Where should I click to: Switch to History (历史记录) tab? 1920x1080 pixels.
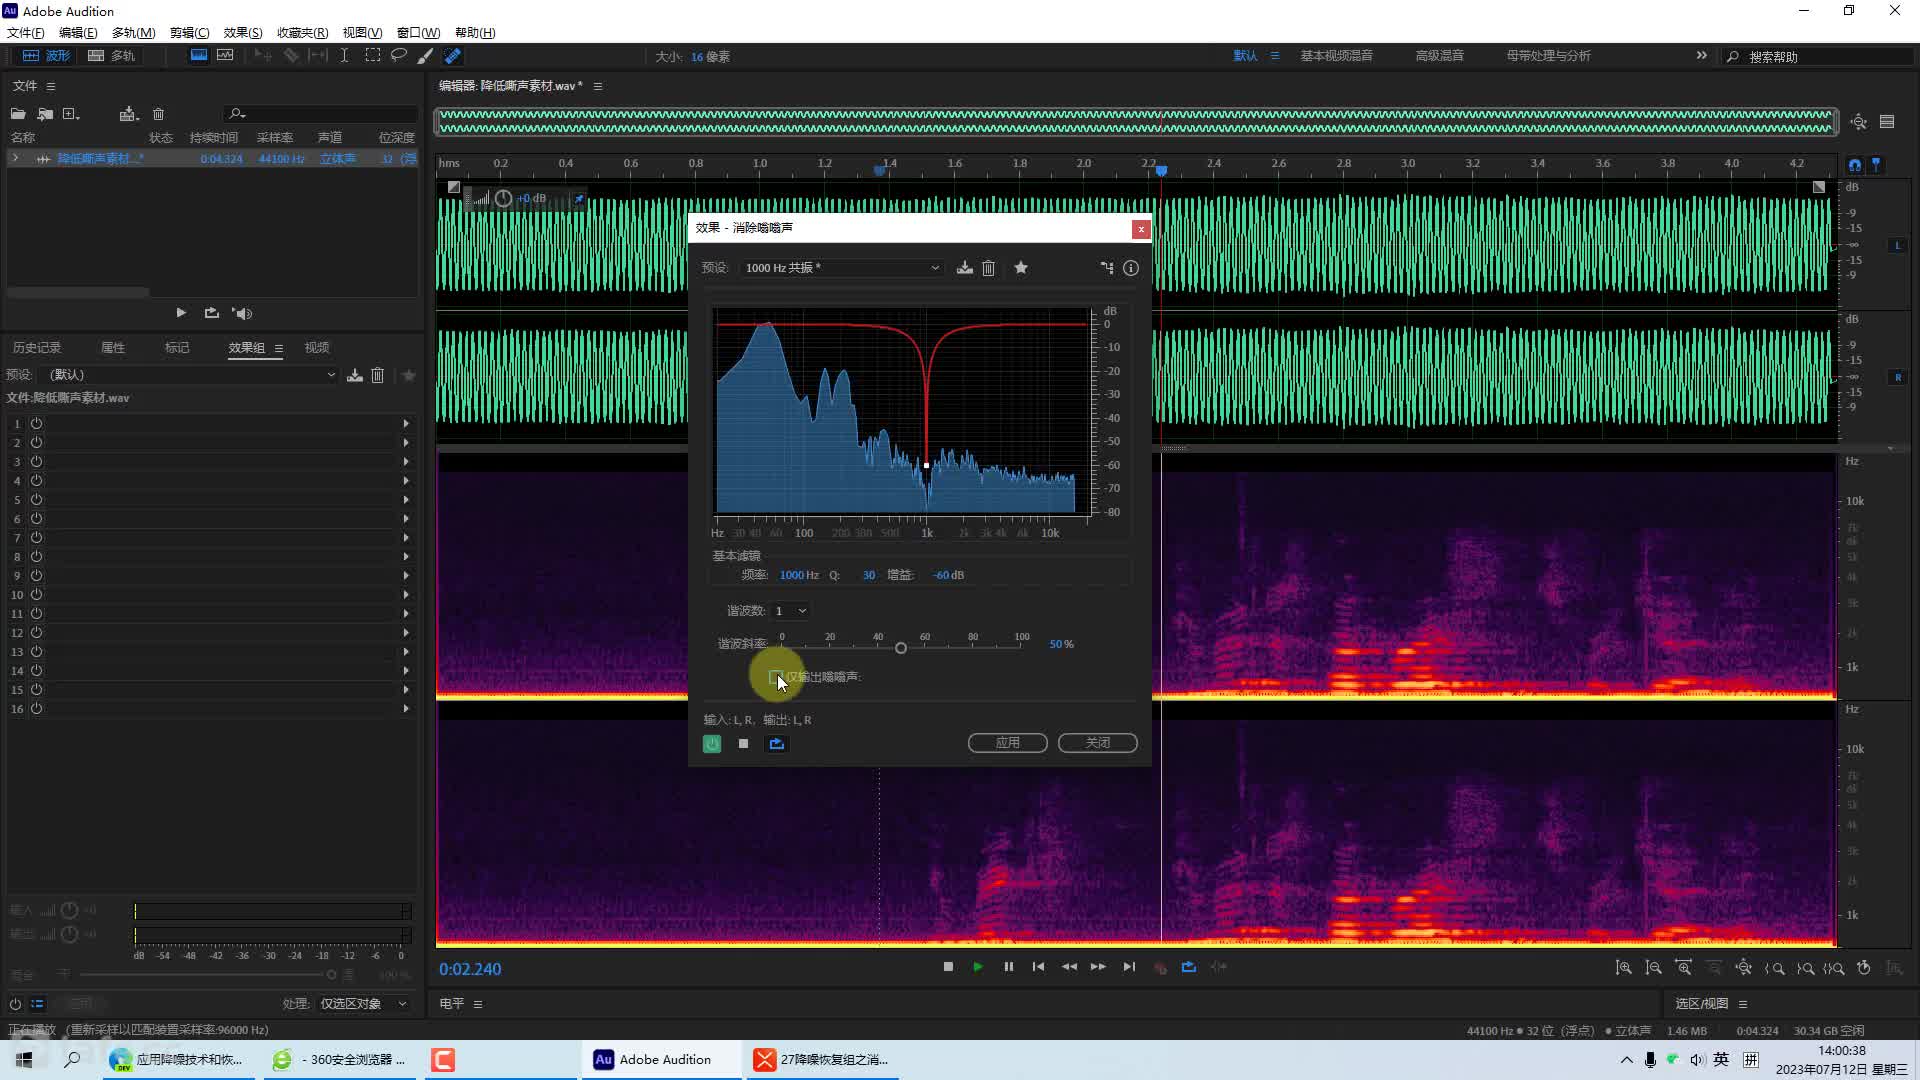pyautogui.click(x=37, y=347)
